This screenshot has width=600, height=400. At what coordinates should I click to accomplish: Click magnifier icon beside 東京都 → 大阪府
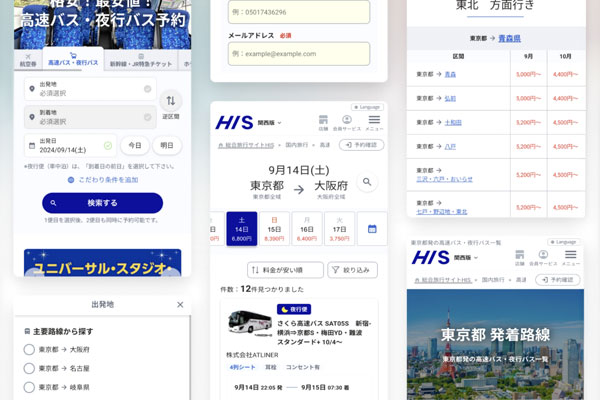(x=367, y=182)
